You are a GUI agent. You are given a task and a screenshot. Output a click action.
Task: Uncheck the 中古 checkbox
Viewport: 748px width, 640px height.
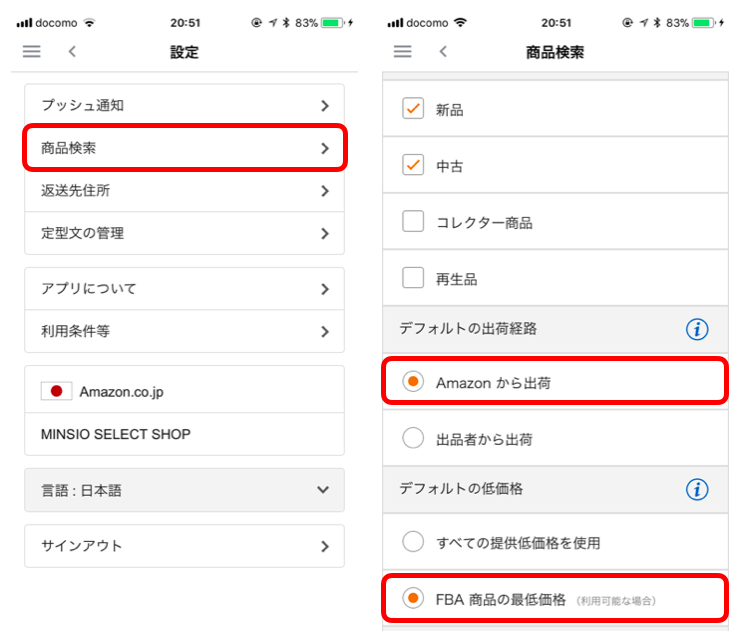tap(413, 165)
